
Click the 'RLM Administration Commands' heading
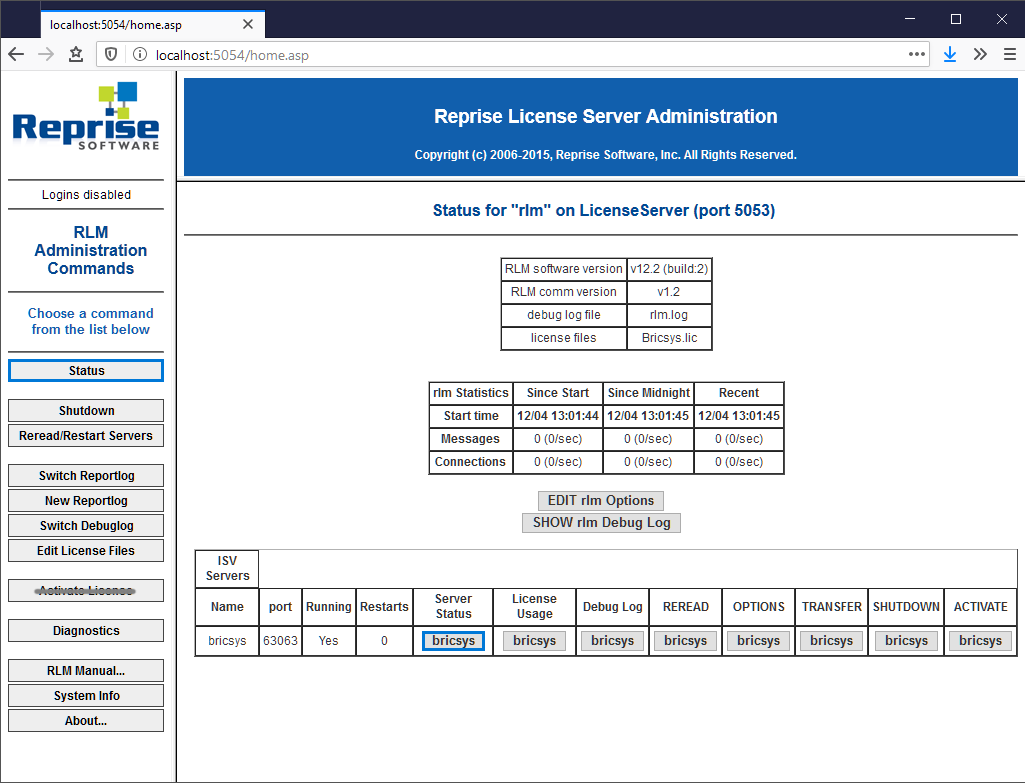point(91,250)
